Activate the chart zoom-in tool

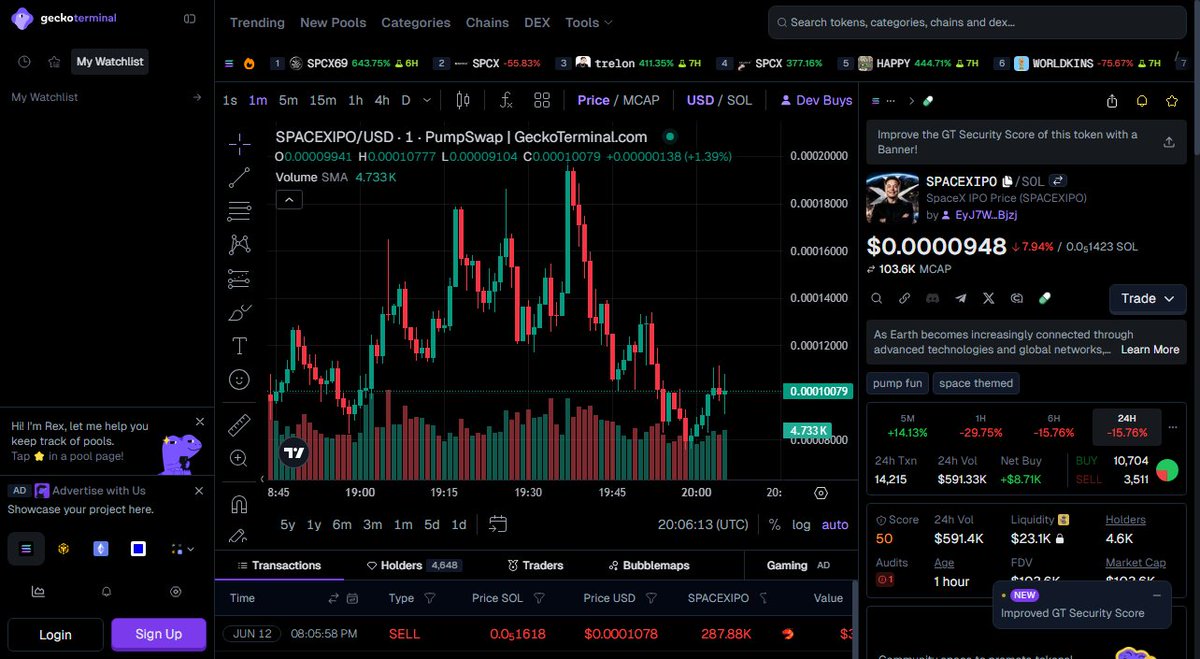pos(239,458)
